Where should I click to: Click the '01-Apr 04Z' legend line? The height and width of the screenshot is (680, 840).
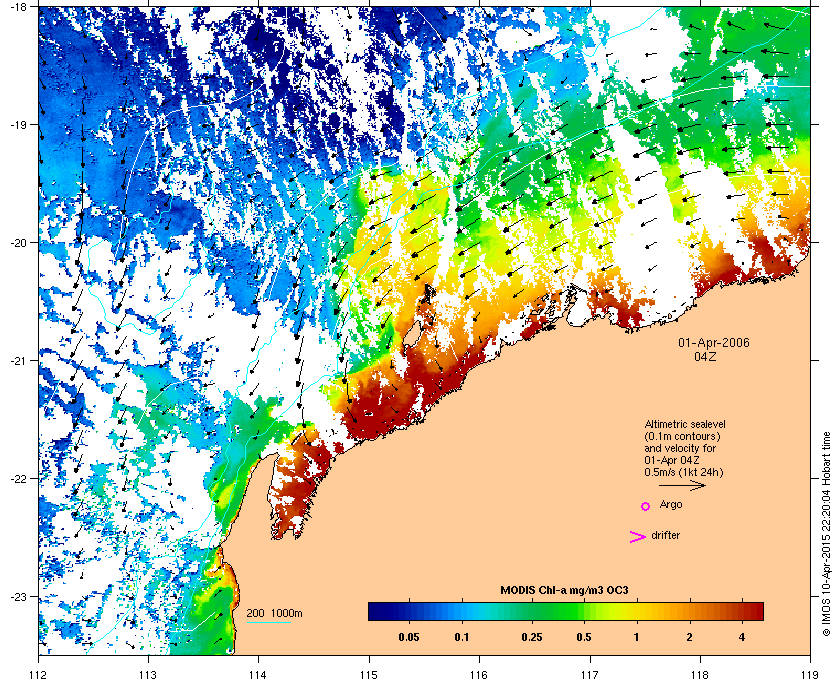(672, 460)
